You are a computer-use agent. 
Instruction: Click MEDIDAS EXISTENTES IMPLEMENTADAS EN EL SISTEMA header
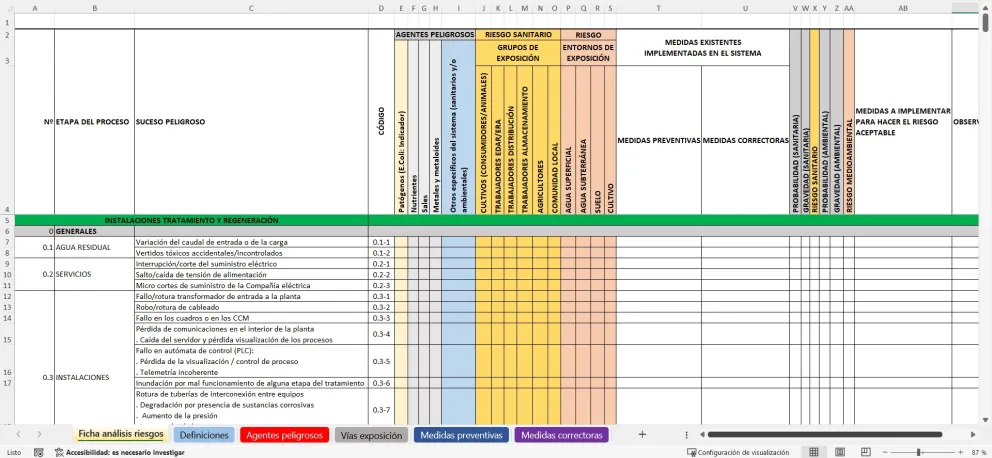pos(703,47)
